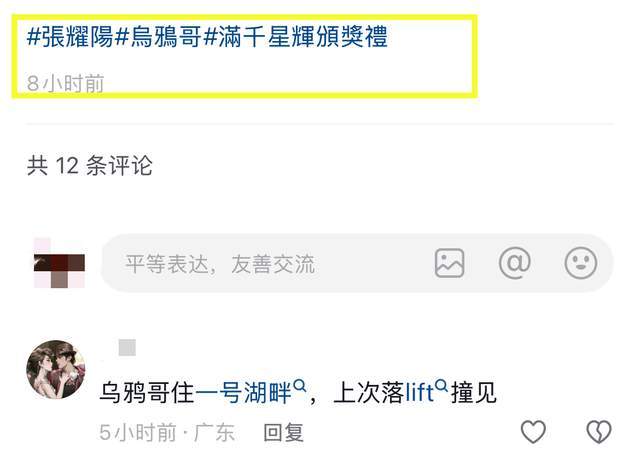Like the comment with heart icon
This screenshot has height=455, width=640.
tap(533, 432)
